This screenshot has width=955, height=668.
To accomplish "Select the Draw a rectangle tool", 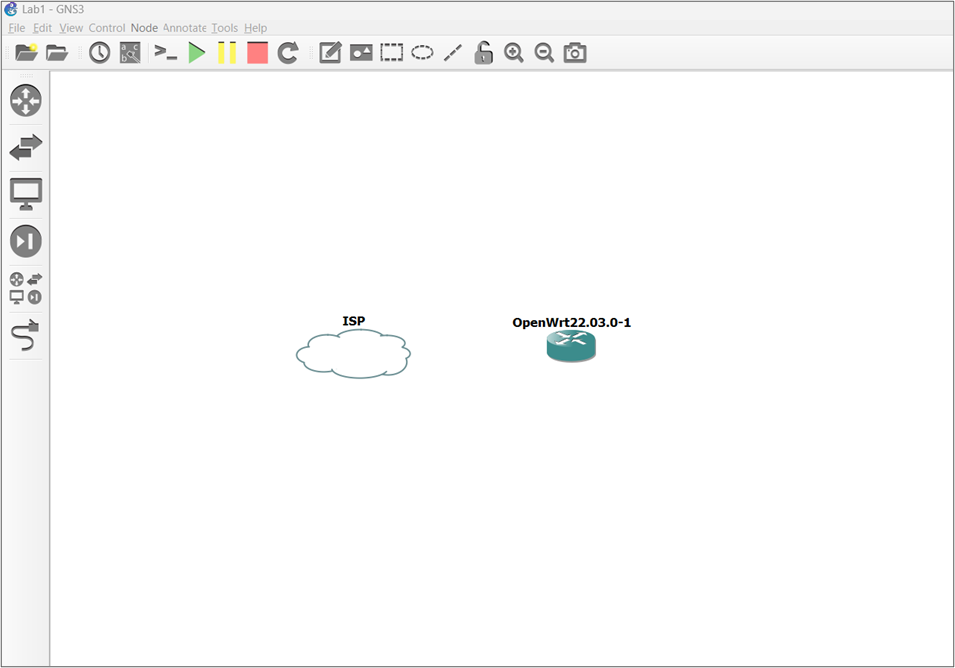I will click(x=392, y=53).
